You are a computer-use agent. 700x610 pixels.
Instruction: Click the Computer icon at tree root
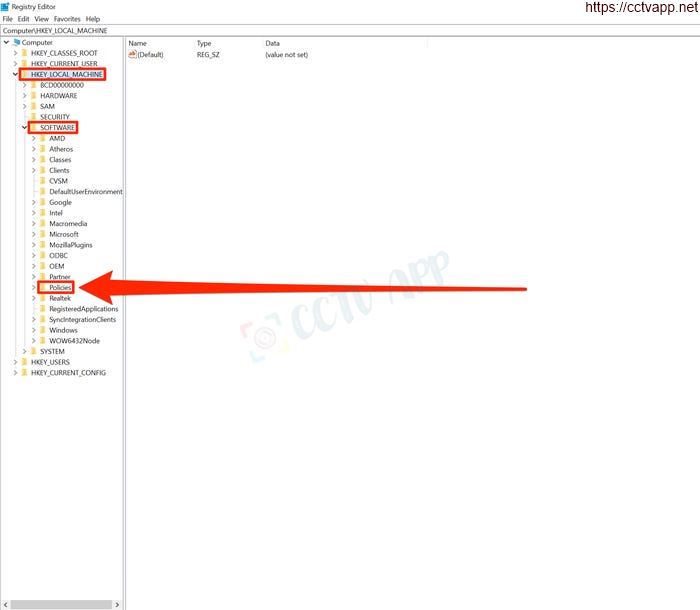(16, 42)
